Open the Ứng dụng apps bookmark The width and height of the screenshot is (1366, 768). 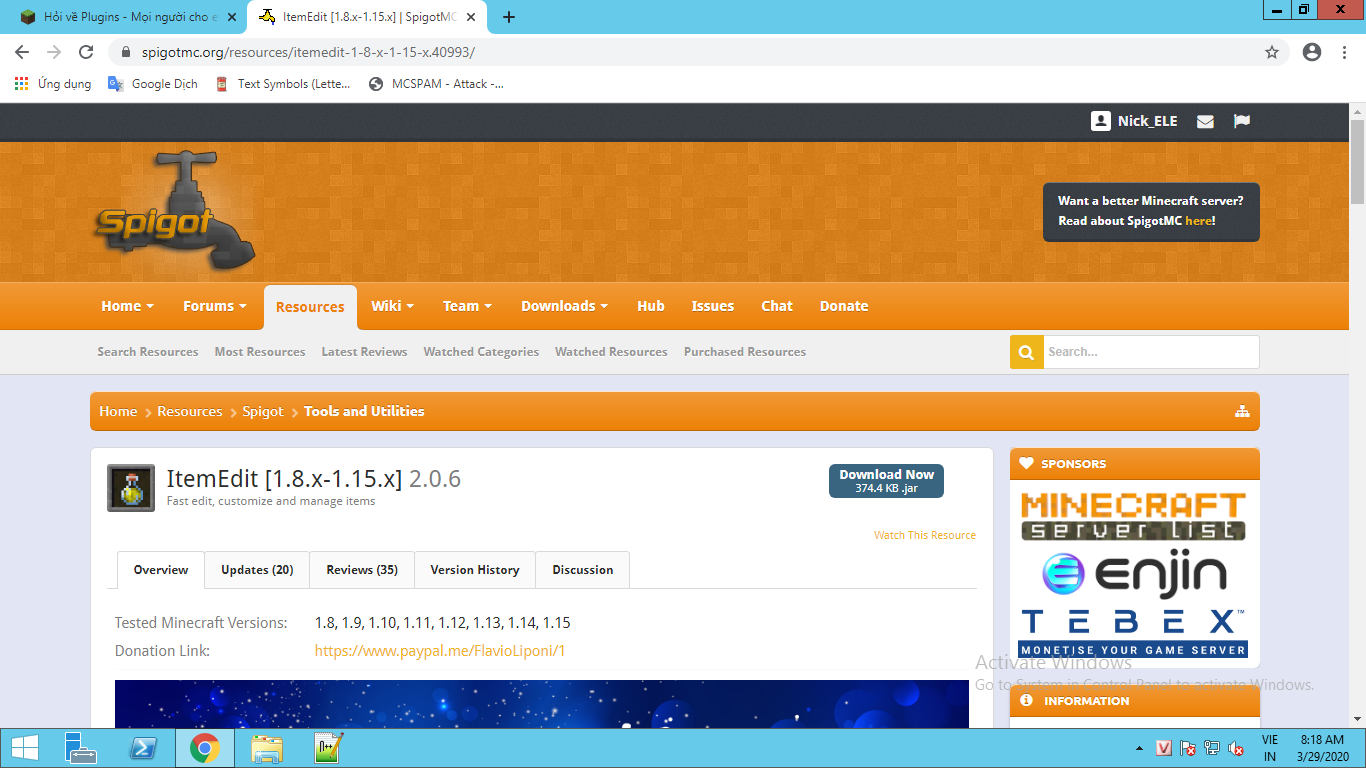(53, 84)
